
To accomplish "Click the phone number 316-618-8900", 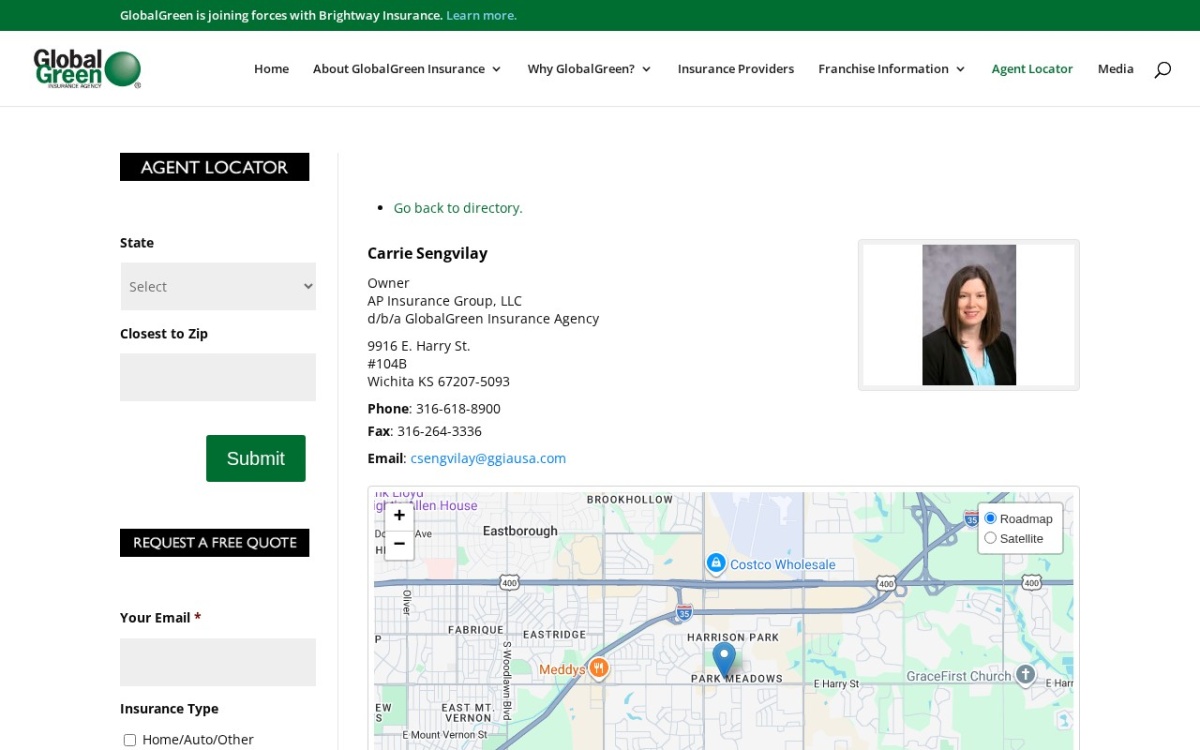I will pos(458,408).
